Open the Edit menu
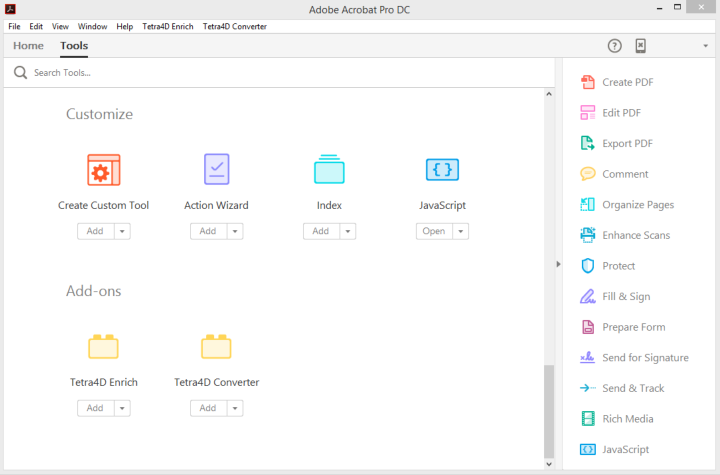The height and width of the screenshot is (475, 720). 36,26
